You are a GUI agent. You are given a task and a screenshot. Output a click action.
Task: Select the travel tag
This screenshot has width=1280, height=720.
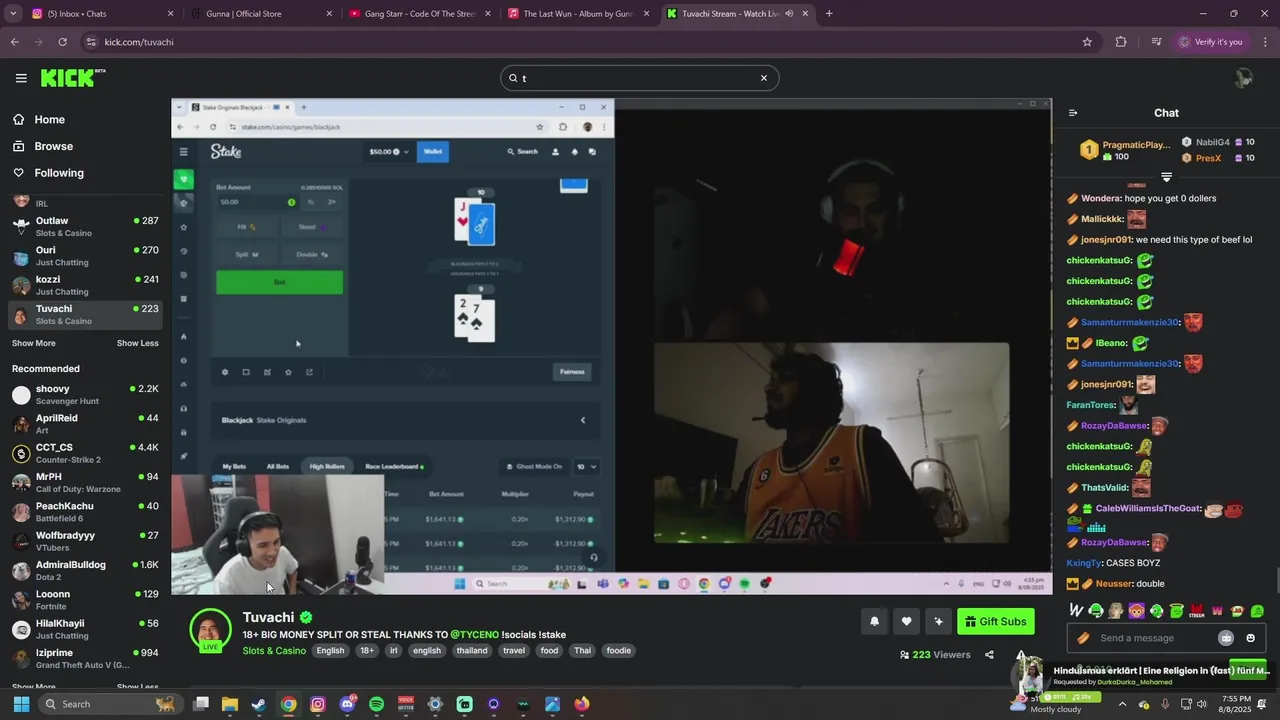pos(514,651)
